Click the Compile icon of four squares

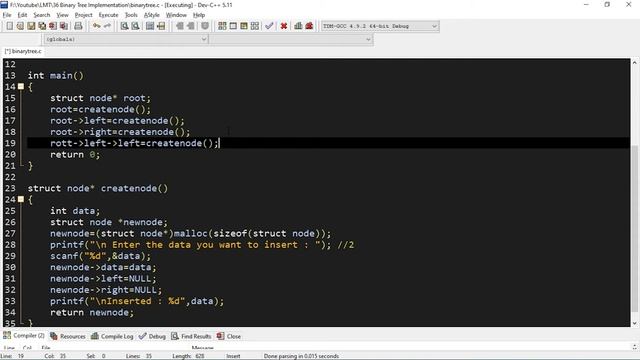pyautogui.click(x=222, y=26)
